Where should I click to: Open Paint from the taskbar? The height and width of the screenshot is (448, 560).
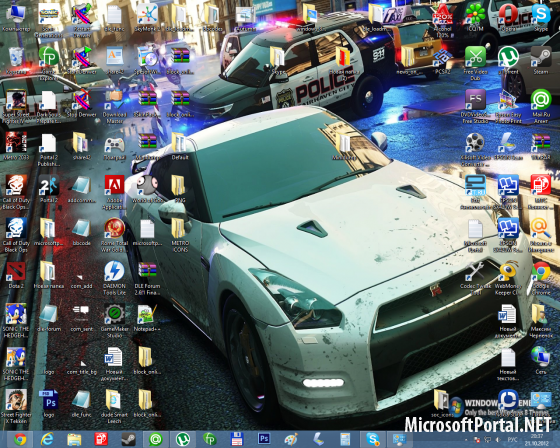(x=291, y=439)
